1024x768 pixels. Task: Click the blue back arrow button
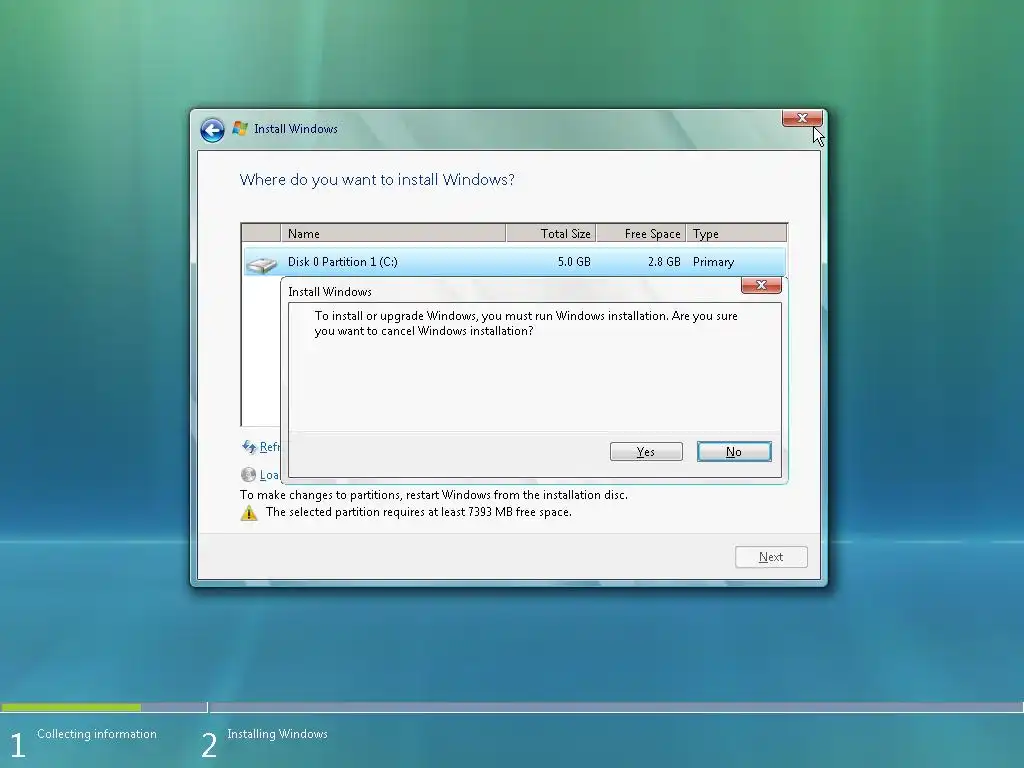pos(212,130)
